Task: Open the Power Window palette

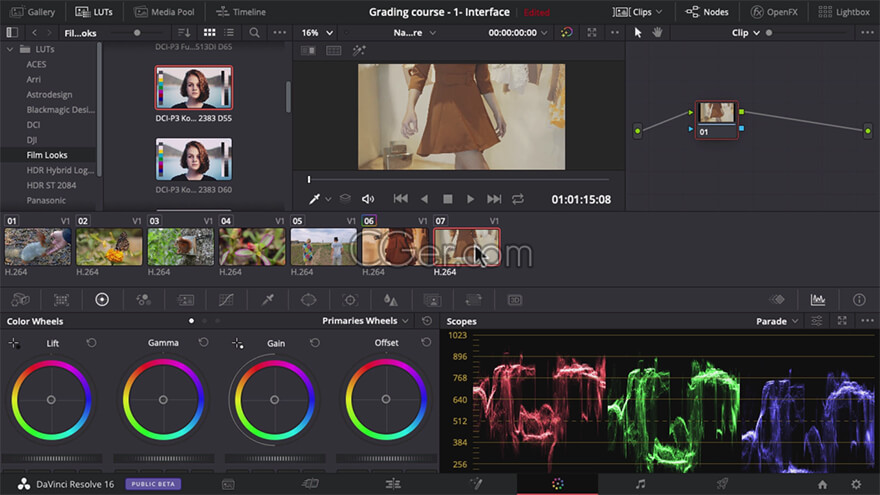Action: [308, 300]
